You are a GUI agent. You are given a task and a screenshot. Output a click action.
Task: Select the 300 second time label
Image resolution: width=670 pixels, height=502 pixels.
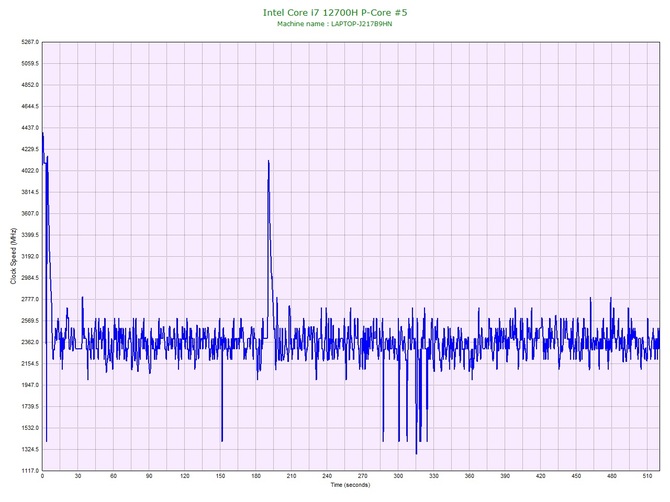click(x=398, y=476)
